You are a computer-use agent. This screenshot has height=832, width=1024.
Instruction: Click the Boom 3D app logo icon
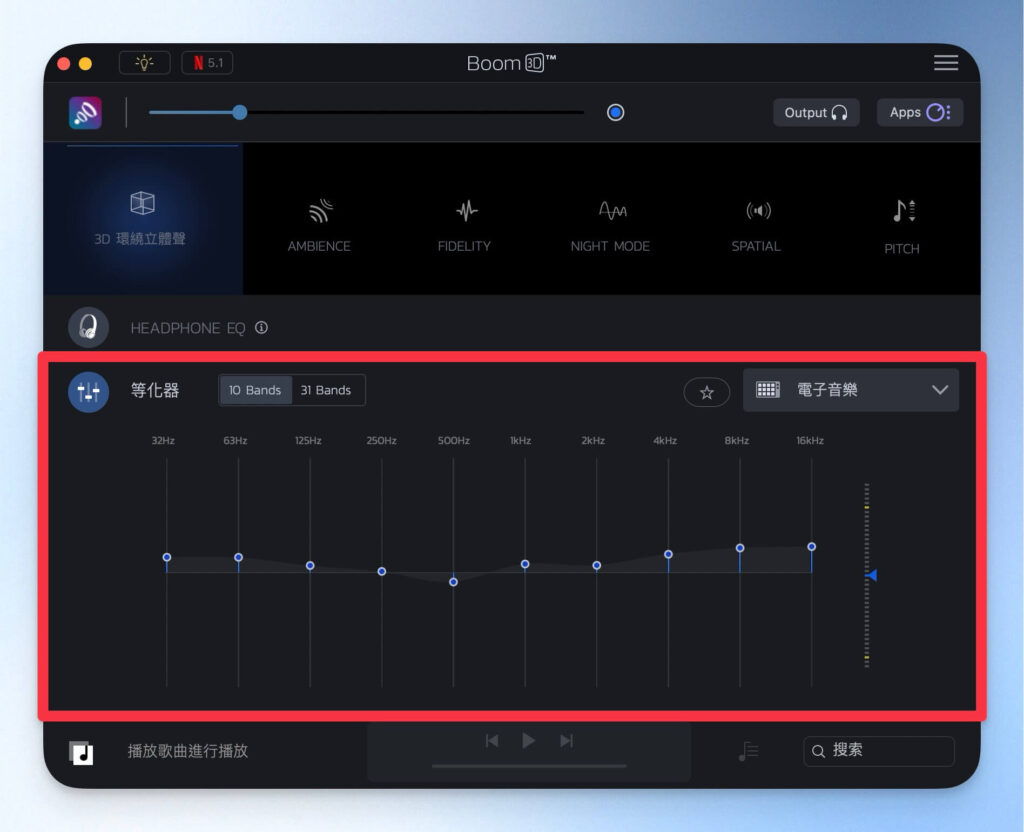tap(85, 113)
